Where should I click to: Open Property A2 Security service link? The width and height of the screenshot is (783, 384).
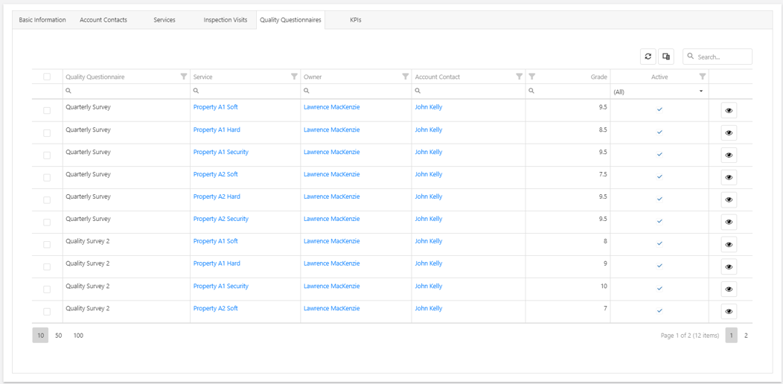(221, 219)
